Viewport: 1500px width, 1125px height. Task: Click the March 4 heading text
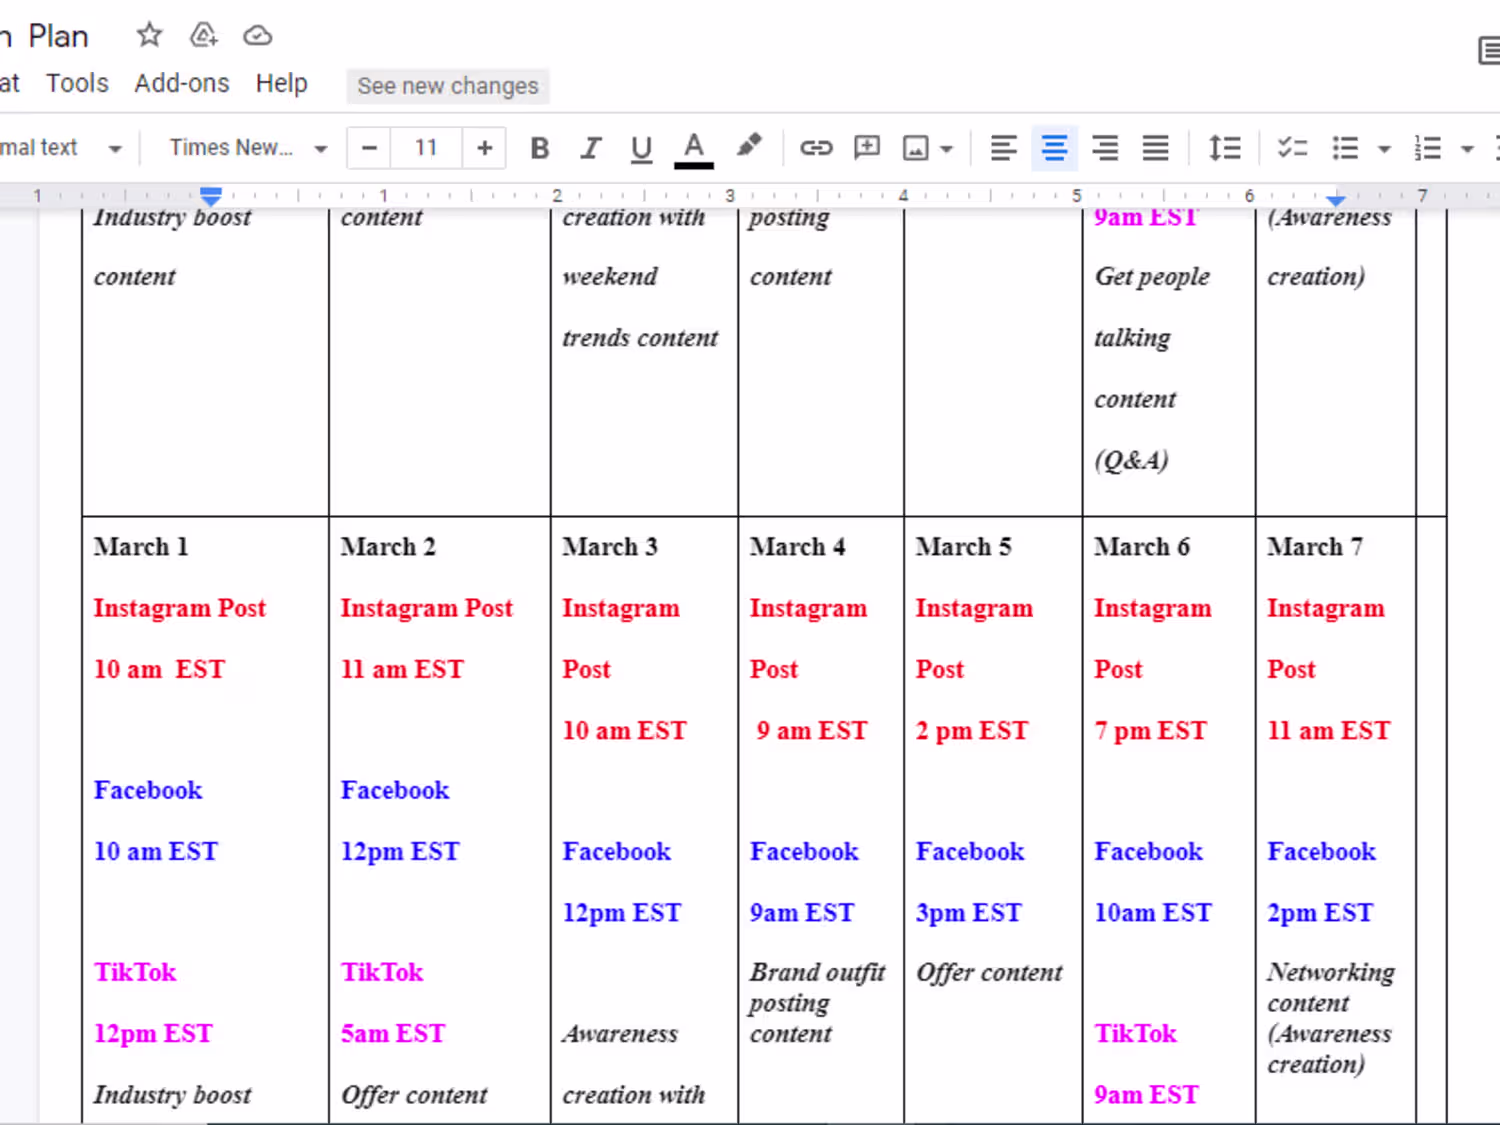(798, 546)
